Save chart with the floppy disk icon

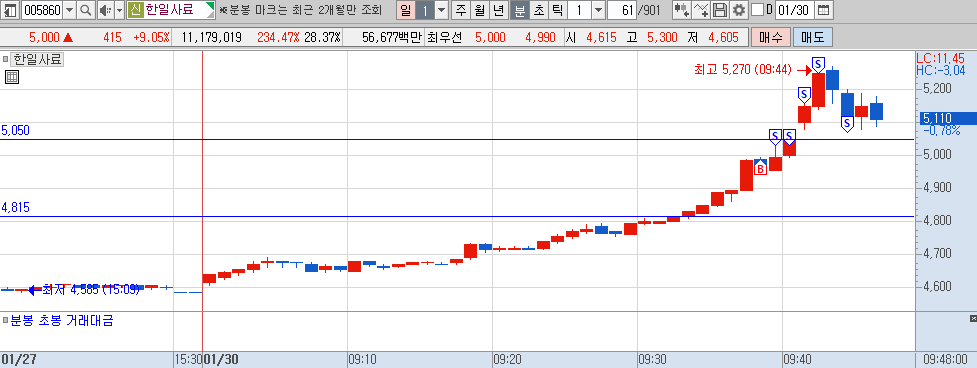pyautogui.click(x=720, y=10)
